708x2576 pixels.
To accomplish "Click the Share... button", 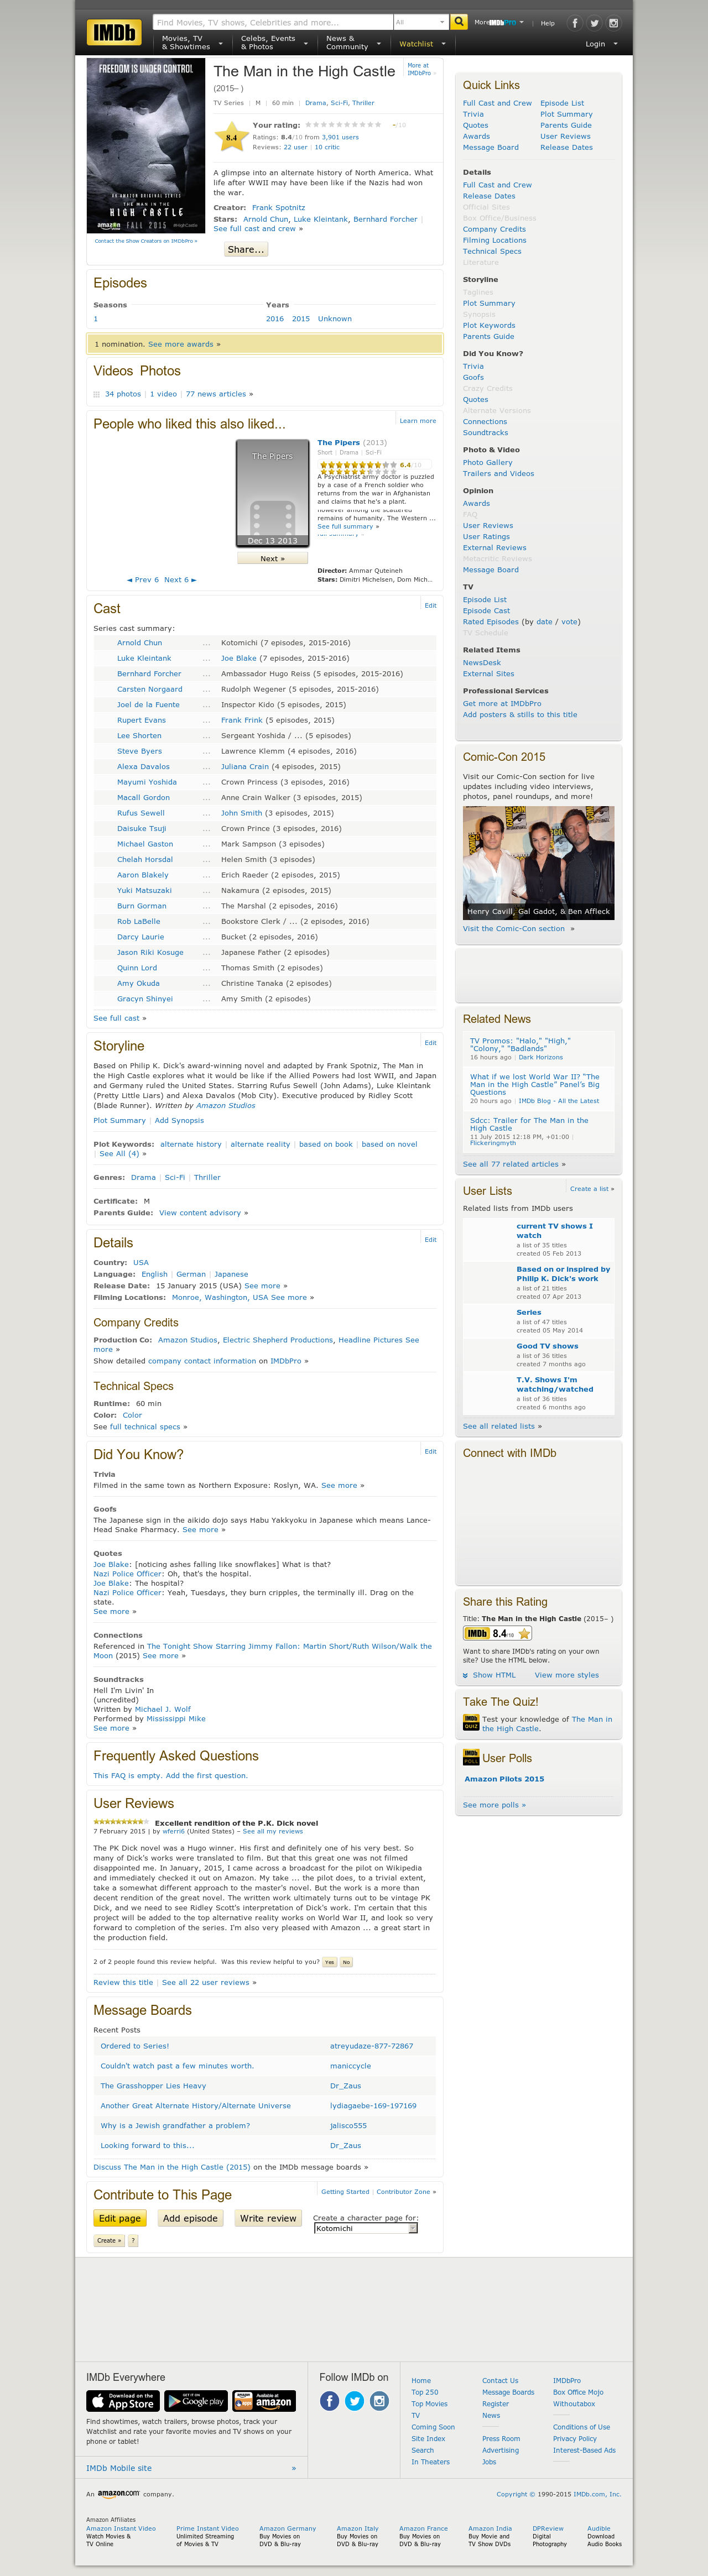I will 246,249.
